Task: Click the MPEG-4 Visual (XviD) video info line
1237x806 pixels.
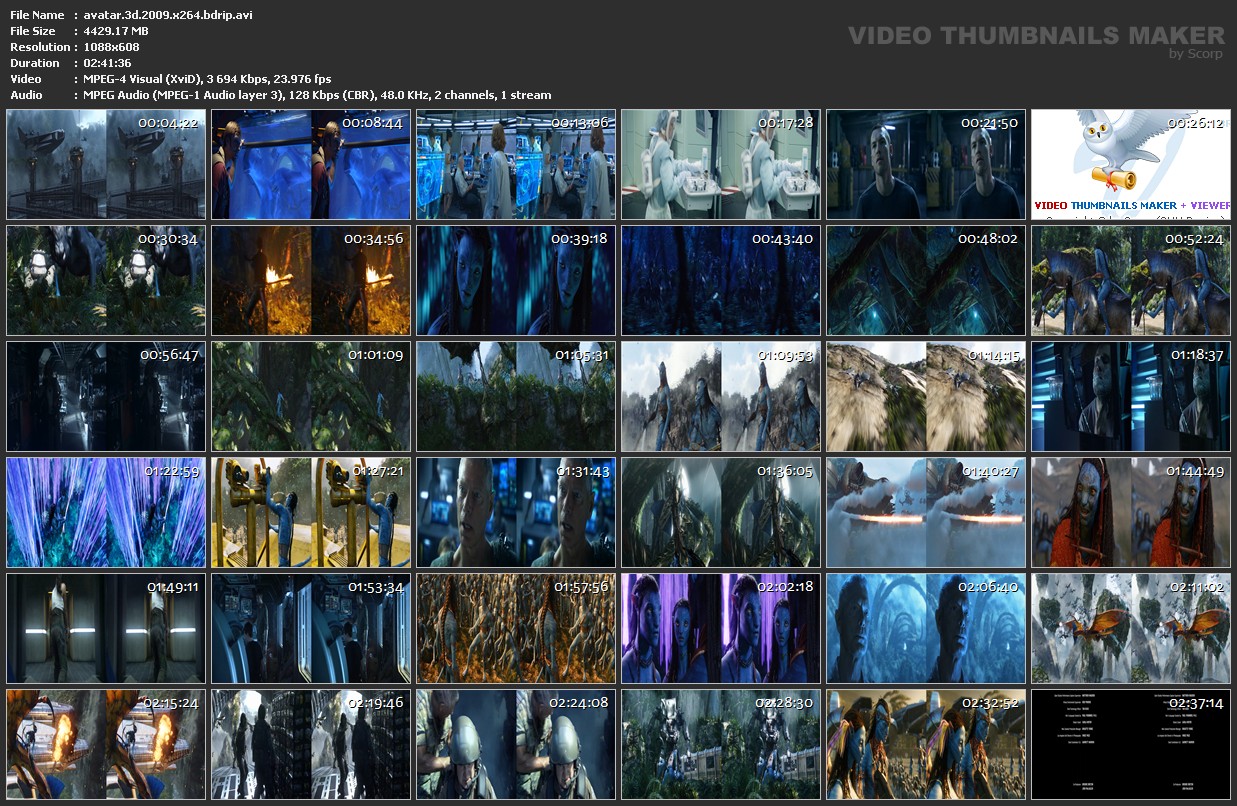Action: pyautogui.click(x=208, y=79)
